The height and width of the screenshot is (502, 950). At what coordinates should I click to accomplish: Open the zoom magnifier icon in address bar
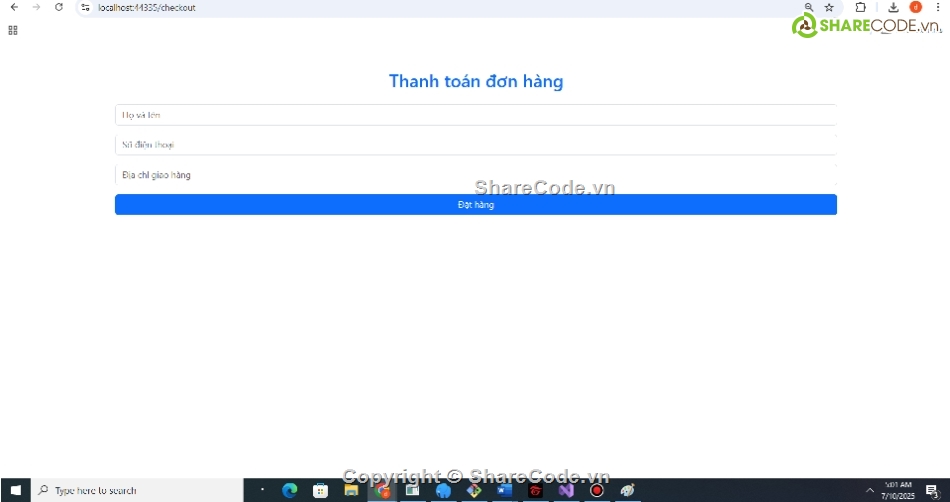click(x=809, y=7)
